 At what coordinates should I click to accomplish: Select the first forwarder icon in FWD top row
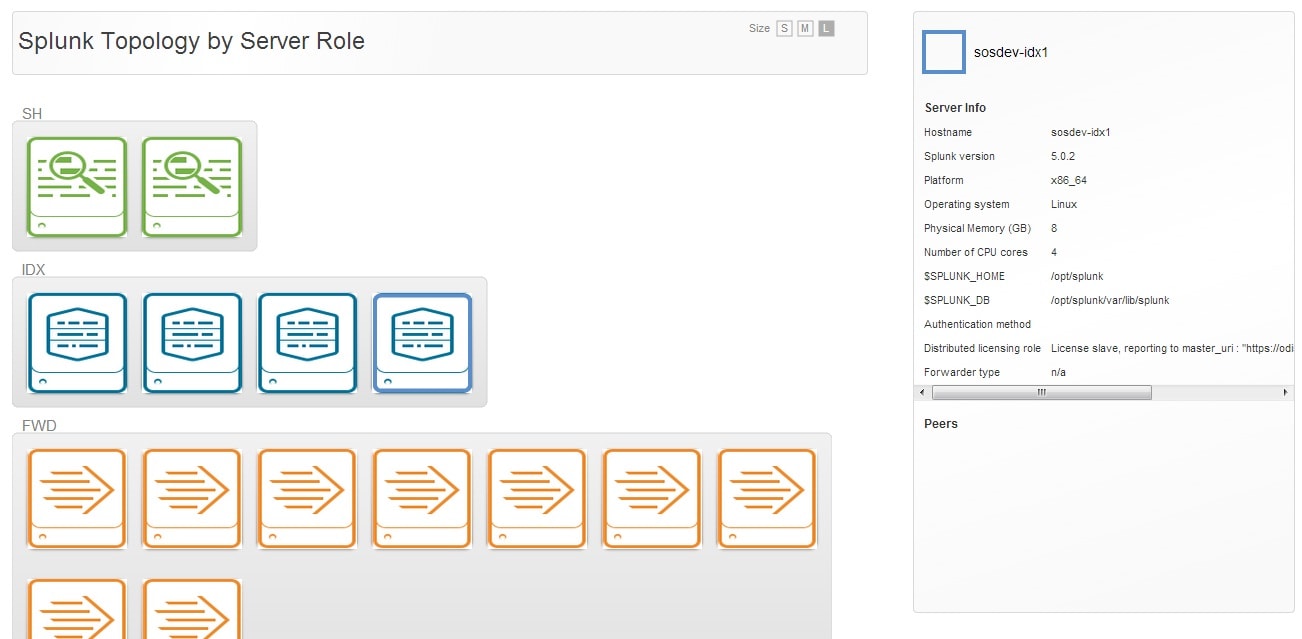77,499
